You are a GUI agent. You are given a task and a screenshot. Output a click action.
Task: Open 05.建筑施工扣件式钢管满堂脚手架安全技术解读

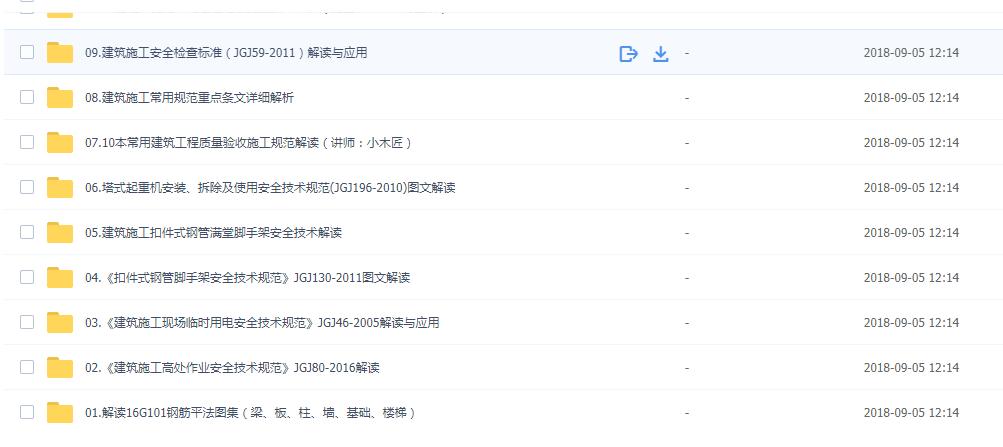pos(213,233)
